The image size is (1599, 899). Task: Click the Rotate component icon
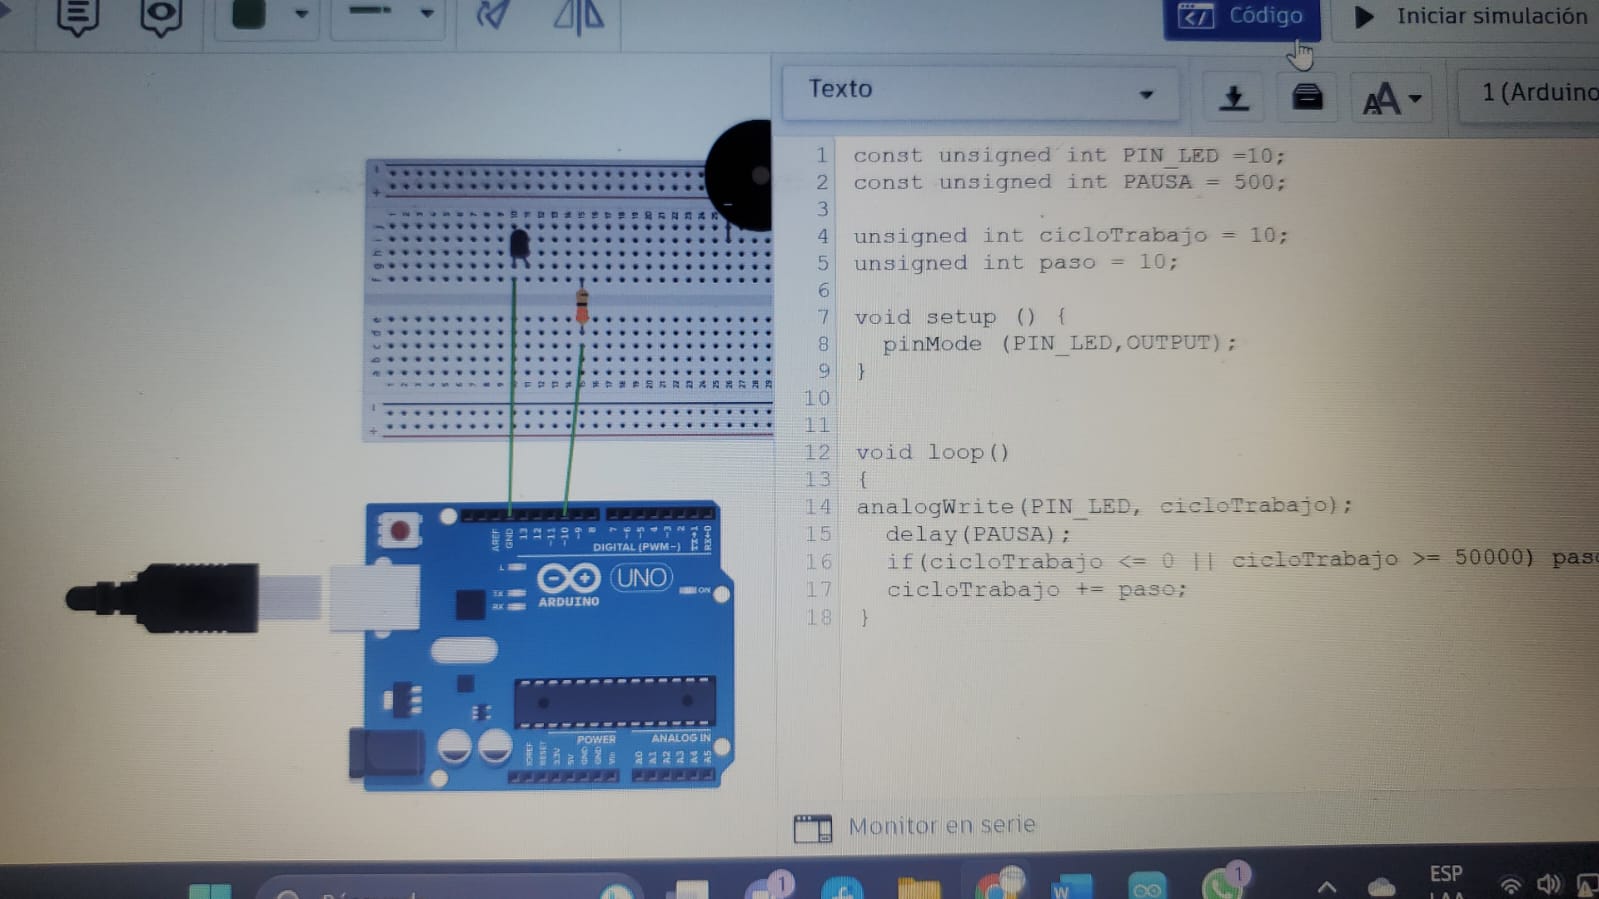point(492,15)
